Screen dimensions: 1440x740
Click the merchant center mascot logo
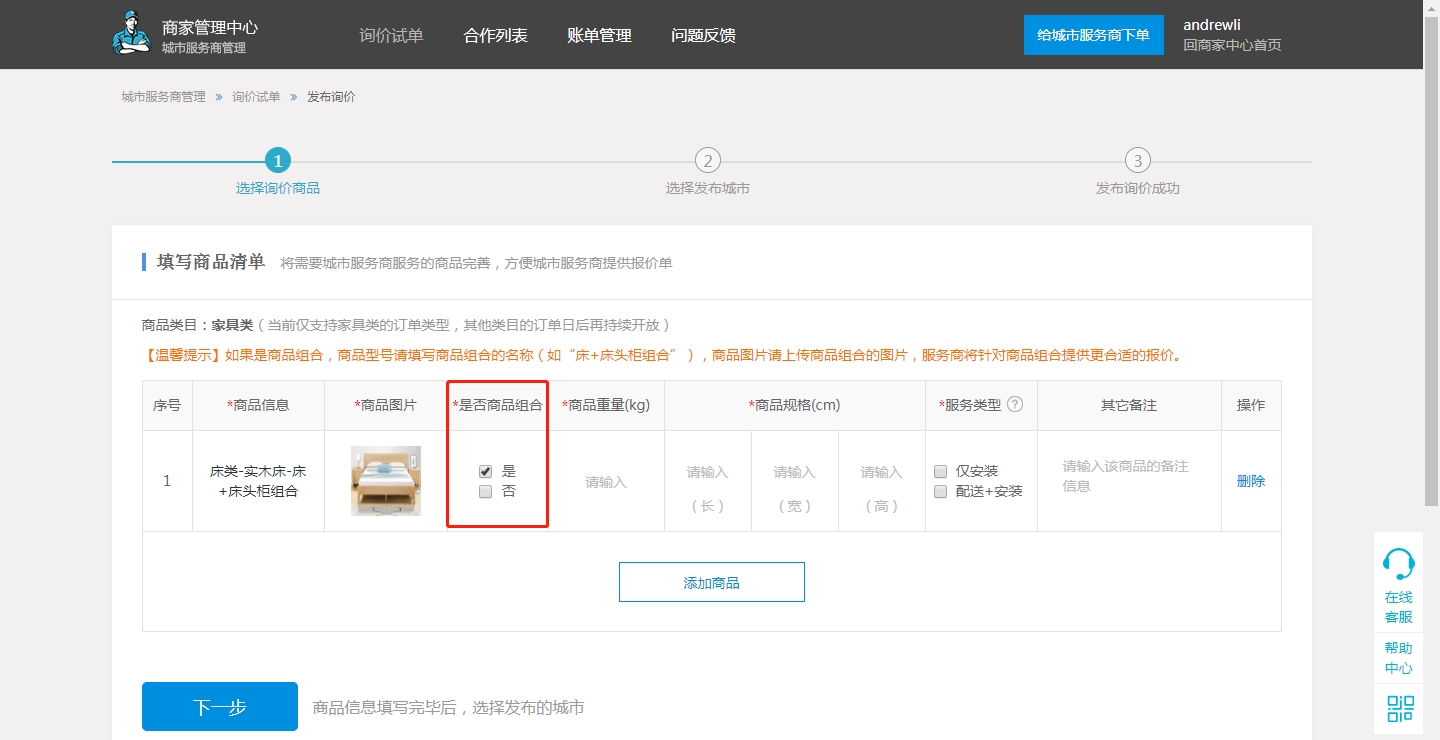coord(131,32)
